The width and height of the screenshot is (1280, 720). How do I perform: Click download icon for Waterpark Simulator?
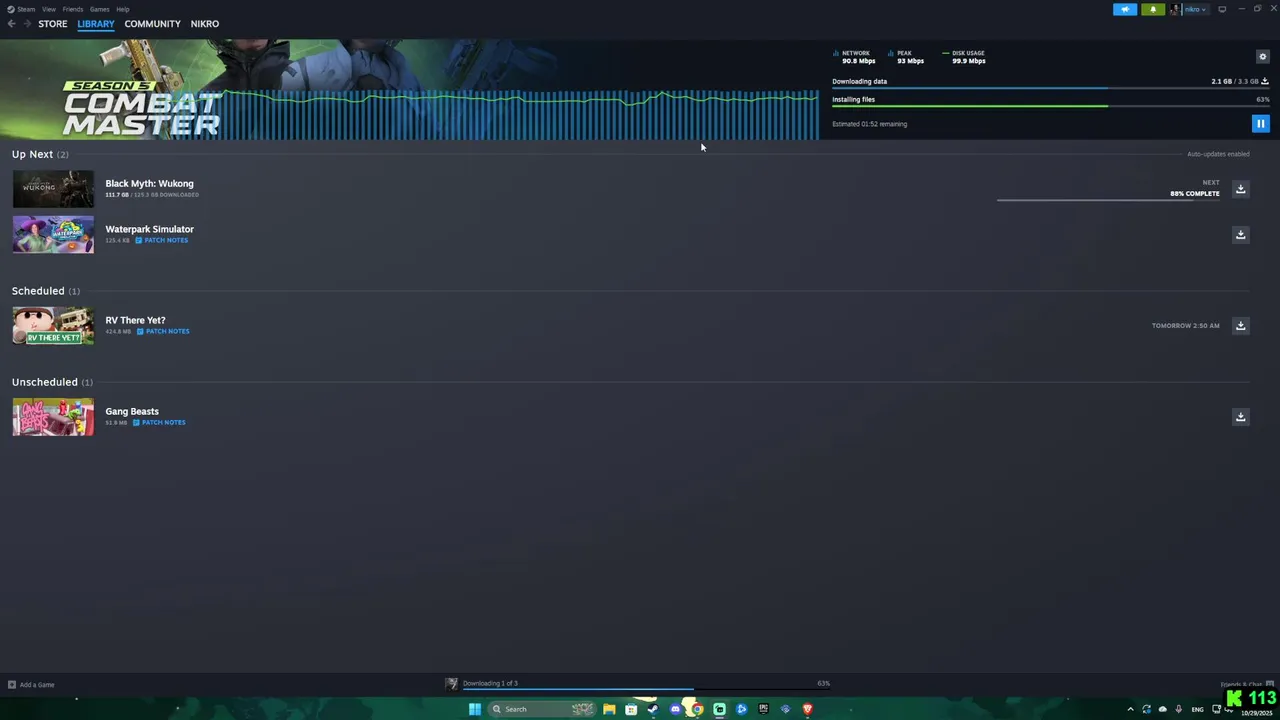coord(1240,235)
